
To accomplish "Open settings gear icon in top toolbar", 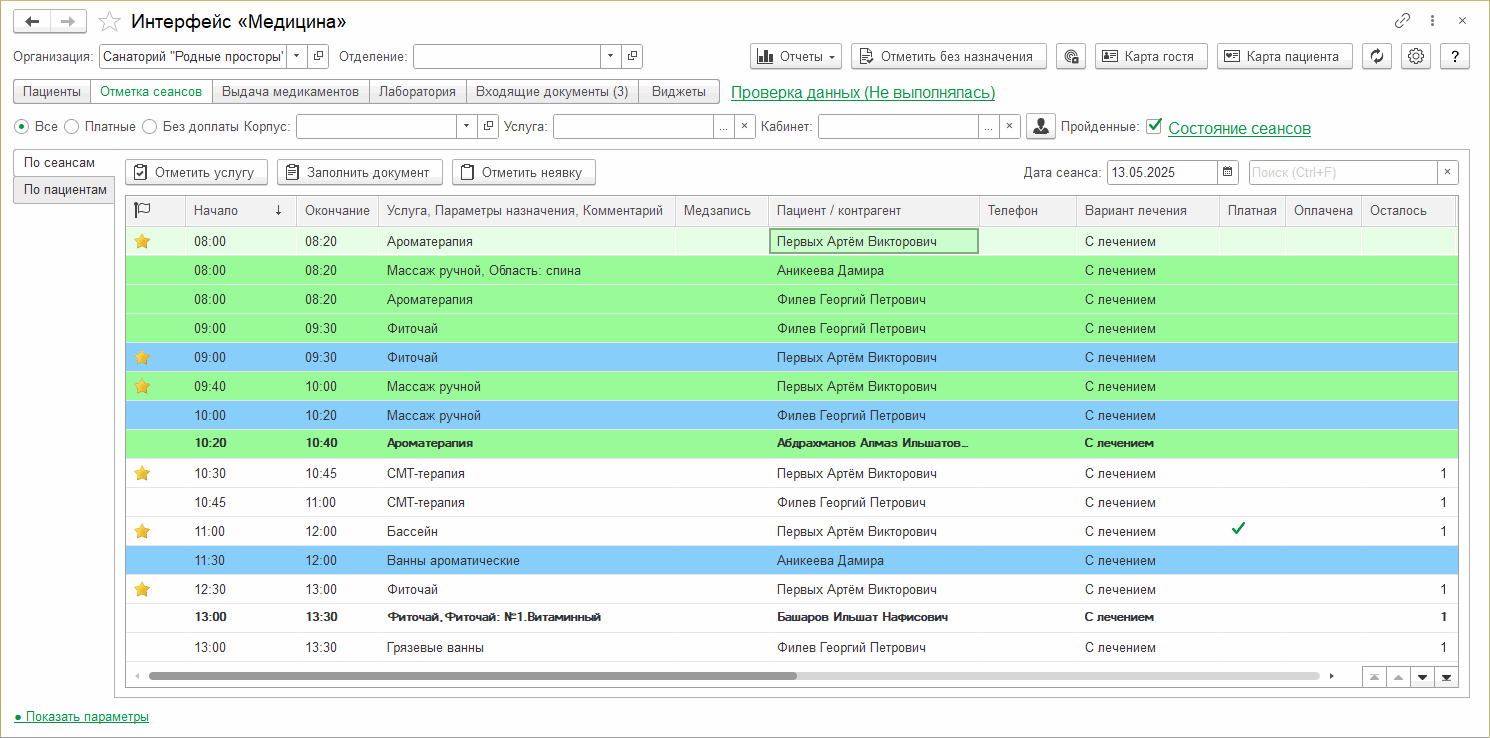I will pos(1416,56).
